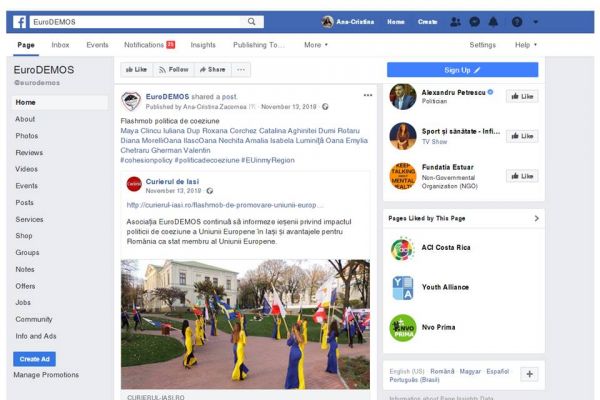This screenshot has height=400, width=600.
Task: Like Alexandru Petrescu's page
Action: click(522, 96)
